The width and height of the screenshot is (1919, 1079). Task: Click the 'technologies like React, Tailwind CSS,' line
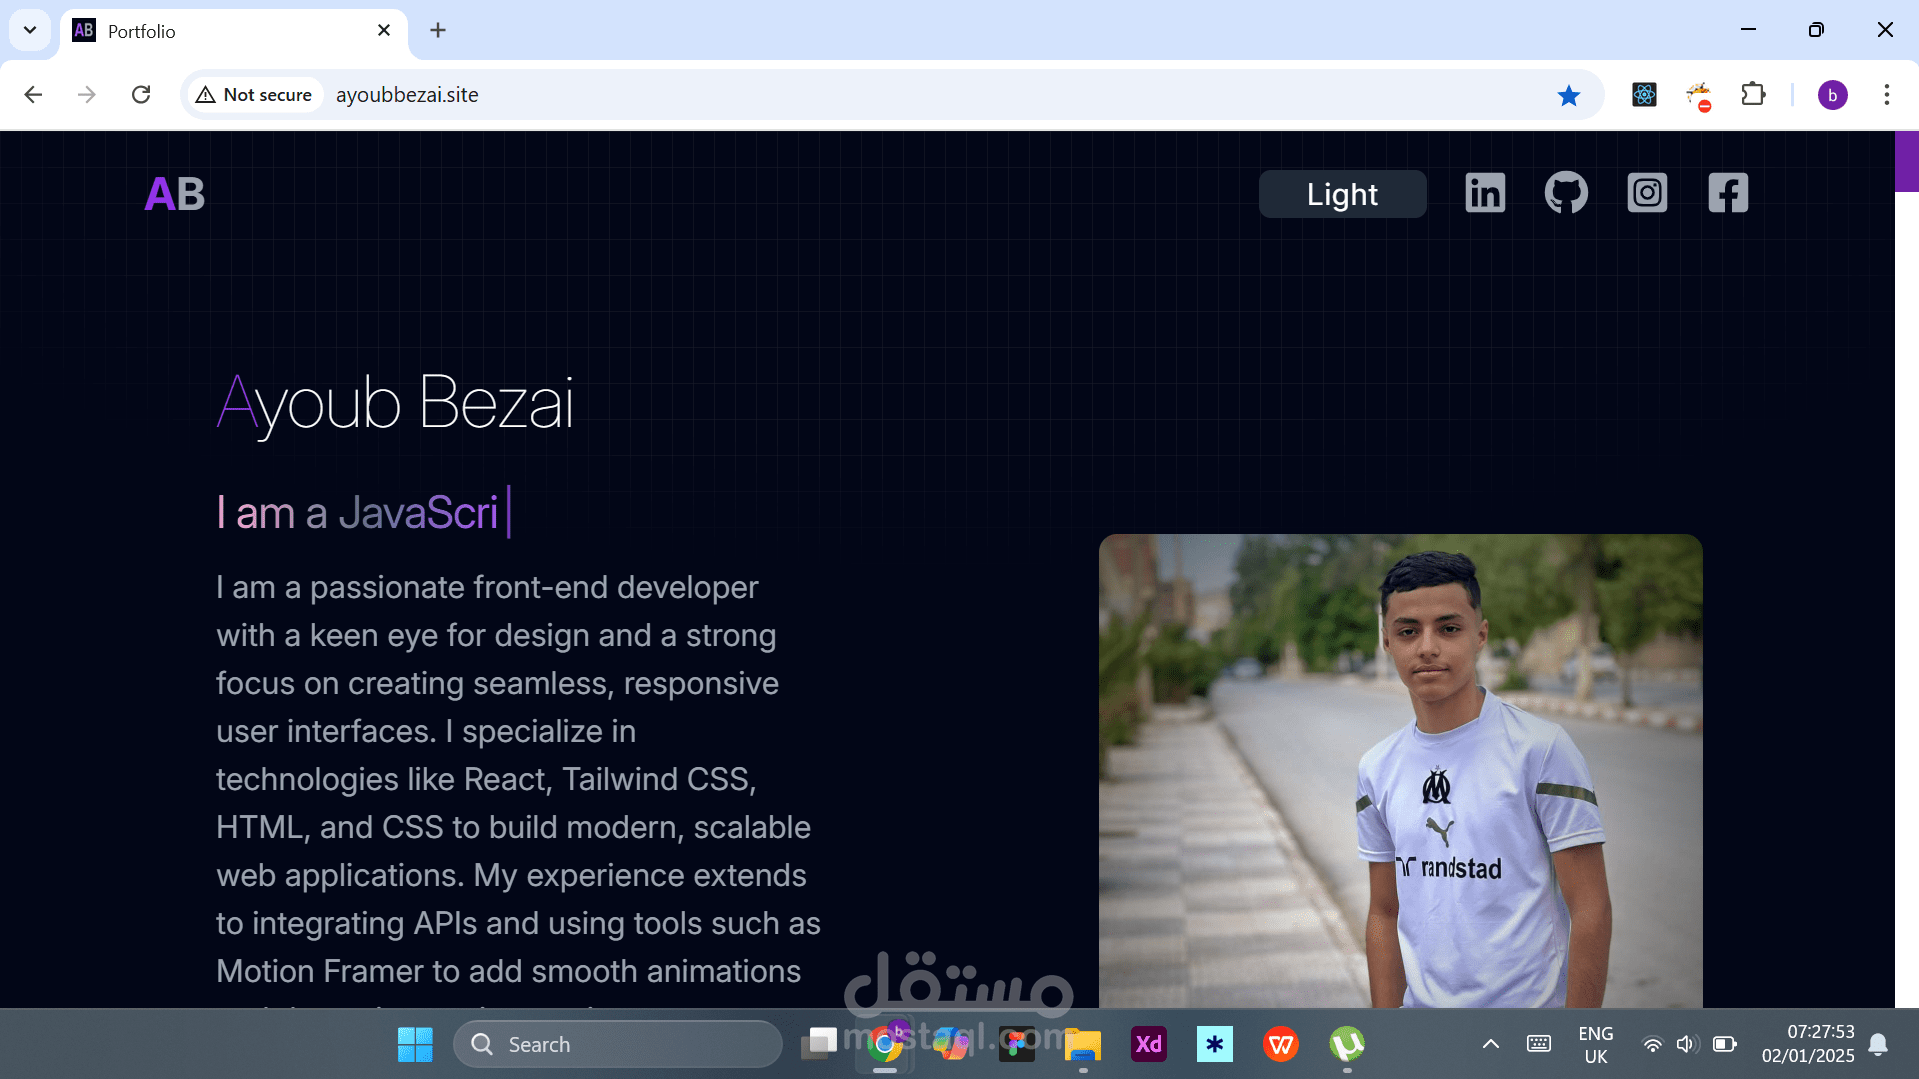pos(486,779)
